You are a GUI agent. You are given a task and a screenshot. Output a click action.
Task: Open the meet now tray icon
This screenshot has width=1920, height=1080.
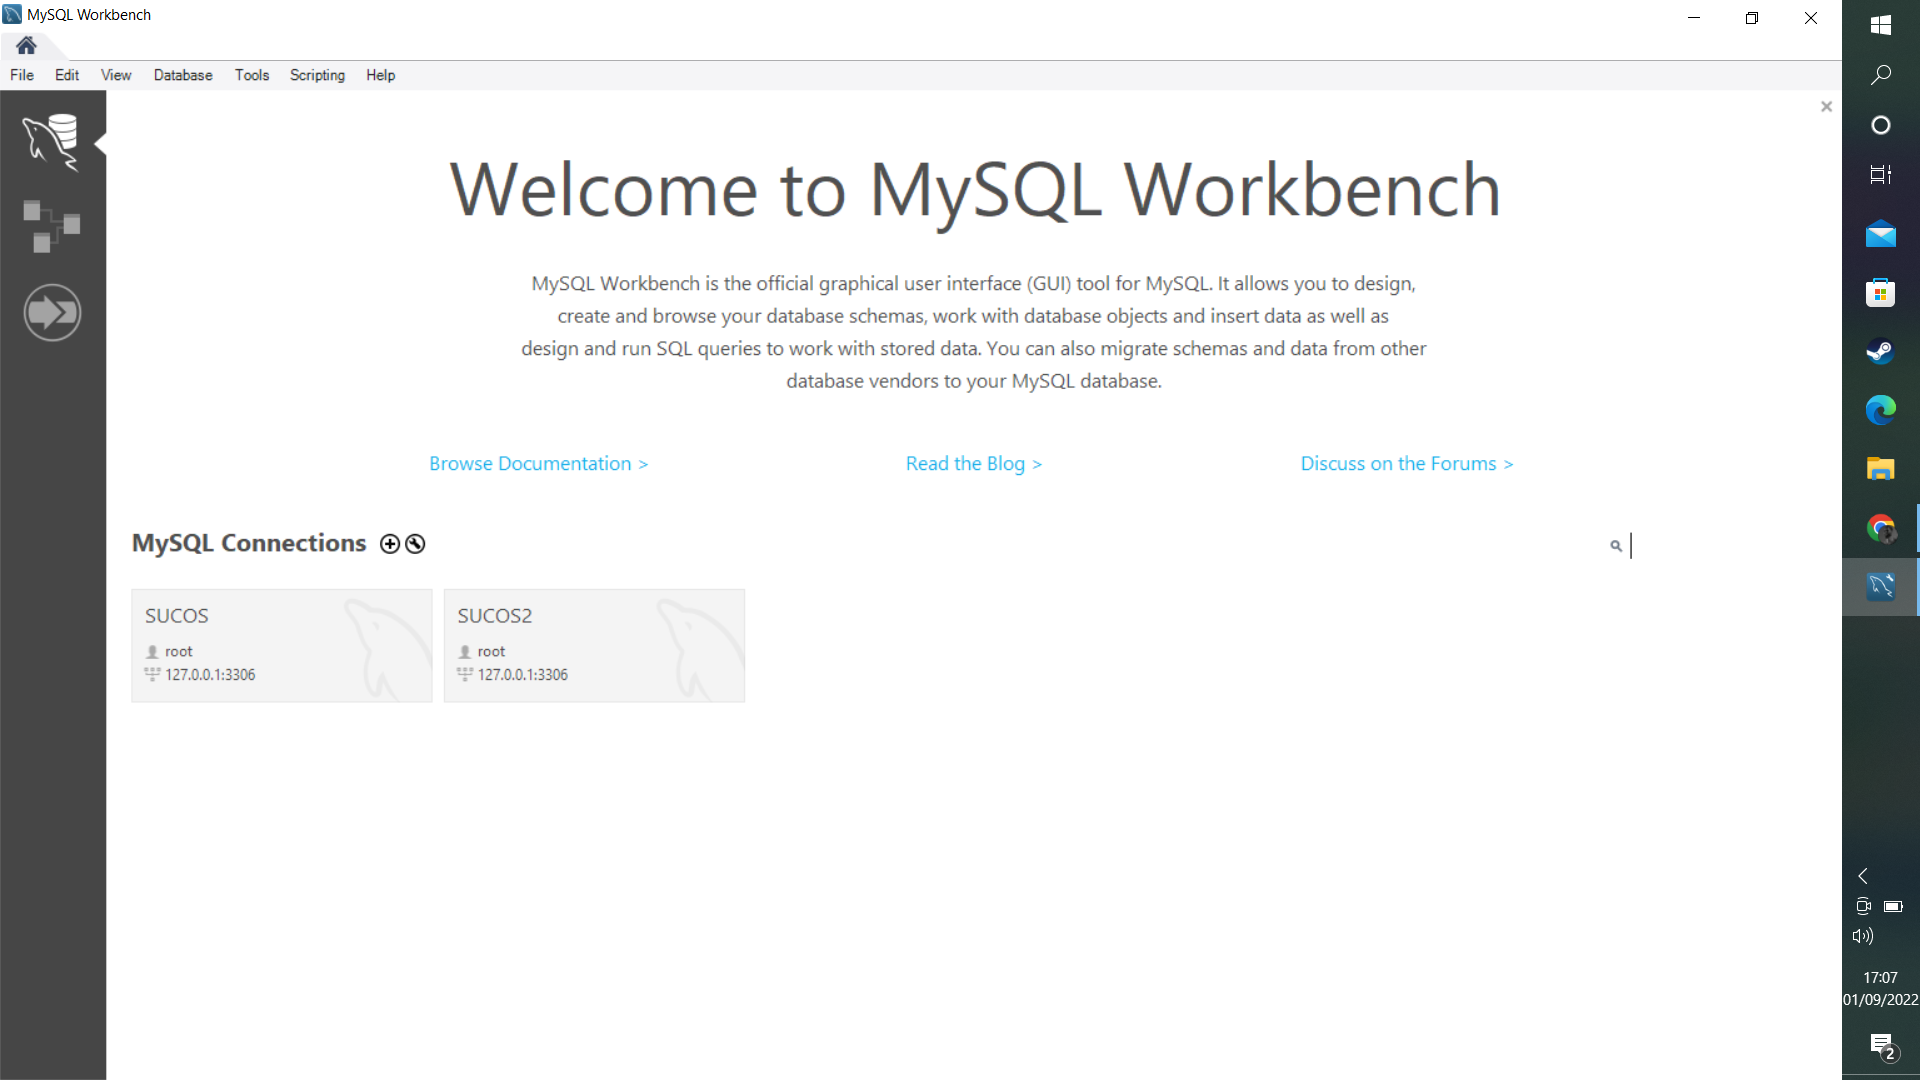pos(1863,907)
